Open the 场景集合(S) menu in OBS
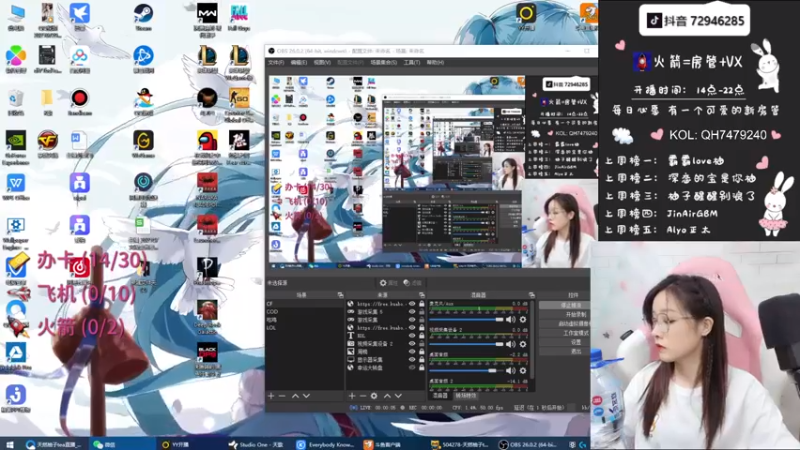800x450 pixels. (384, 62)
